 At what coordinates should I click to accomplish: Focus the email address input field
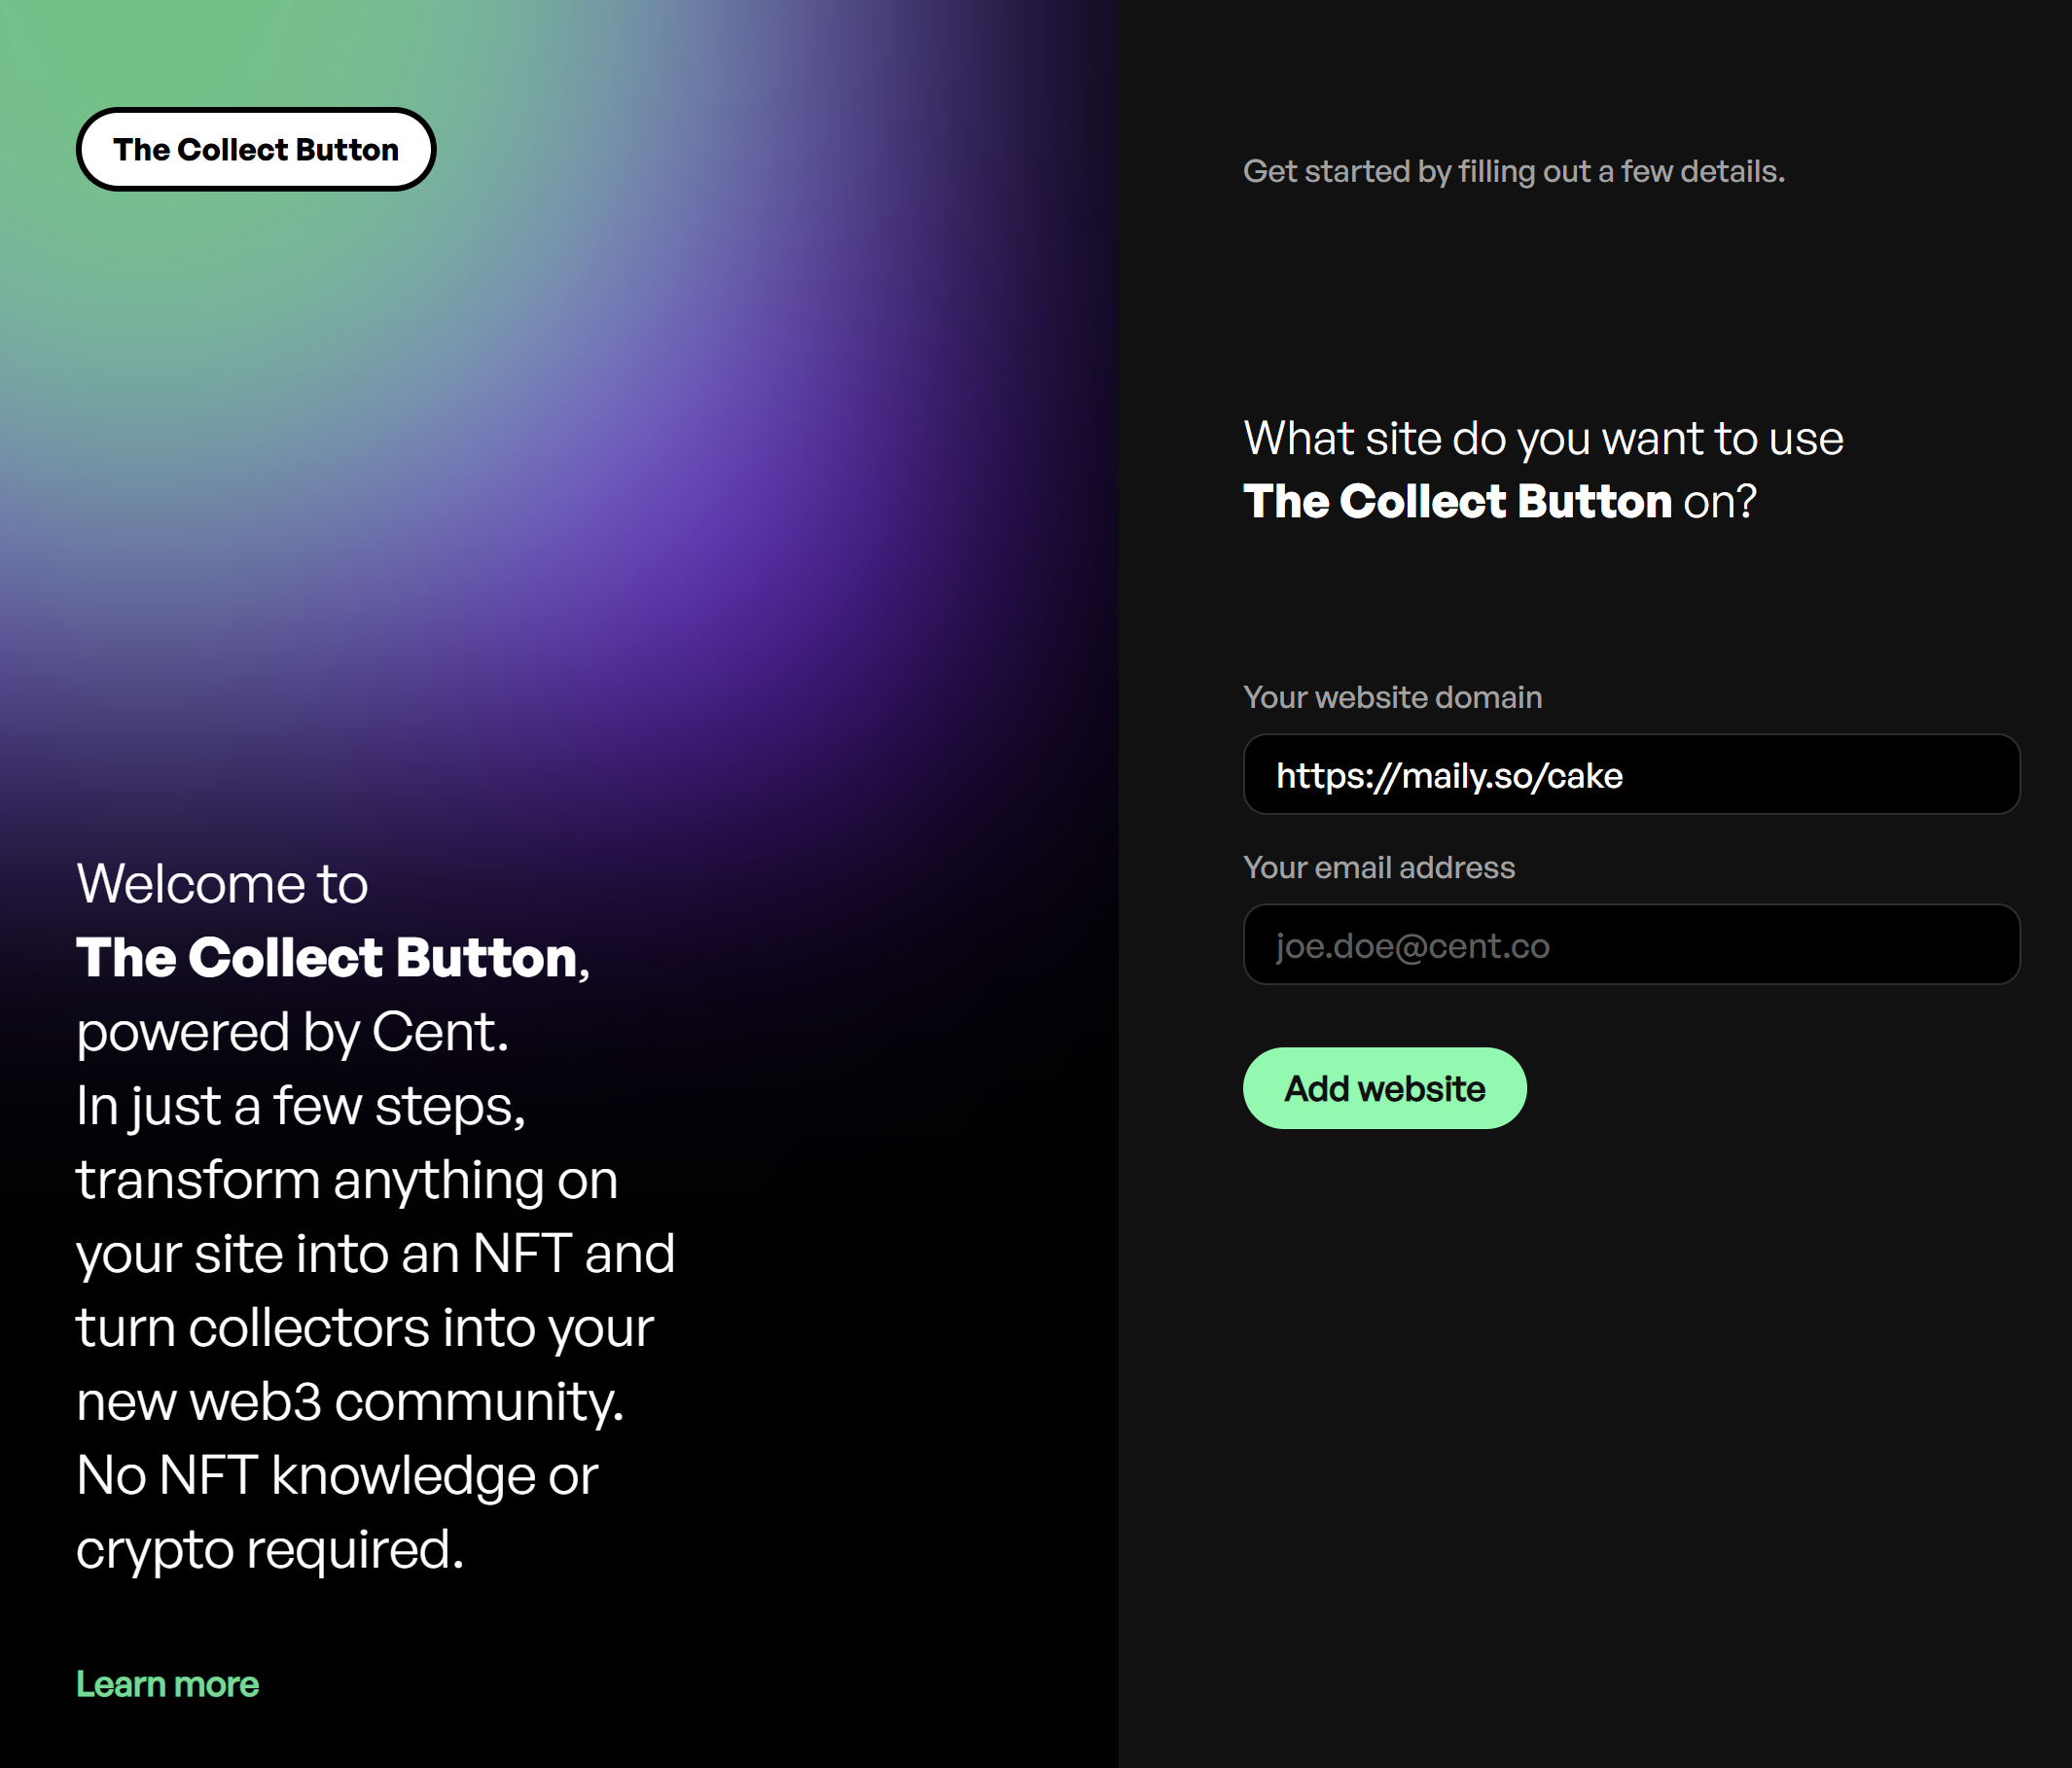tap(1631, 945)
